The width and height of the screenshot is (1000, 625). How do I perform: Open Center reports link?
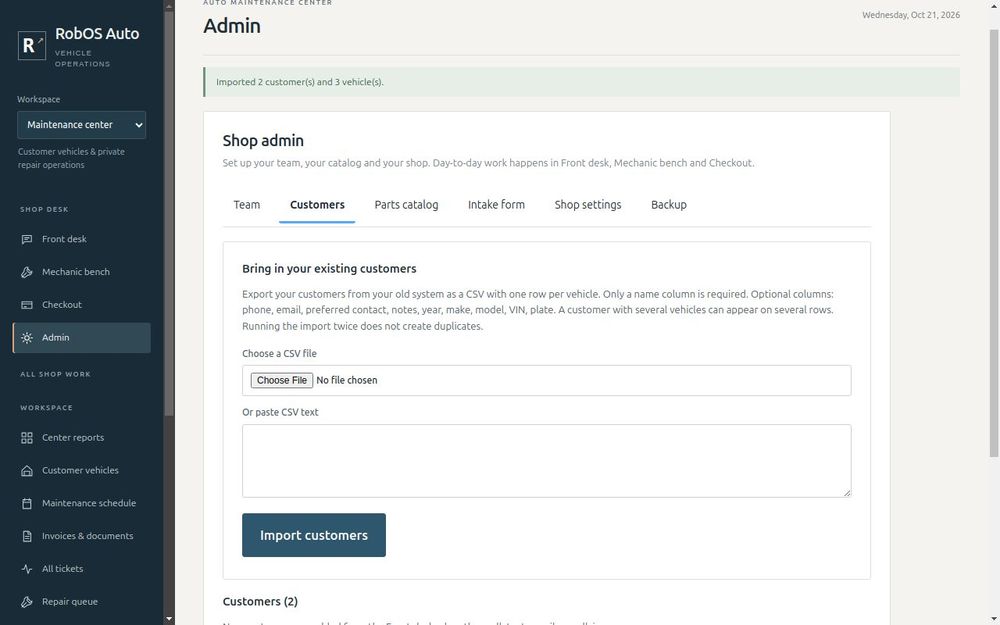[82, 438]
